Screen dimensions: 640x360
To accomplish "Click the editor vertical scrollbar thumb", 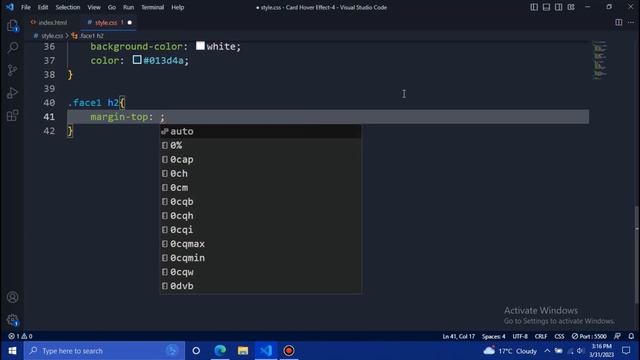I will (637, 255).
